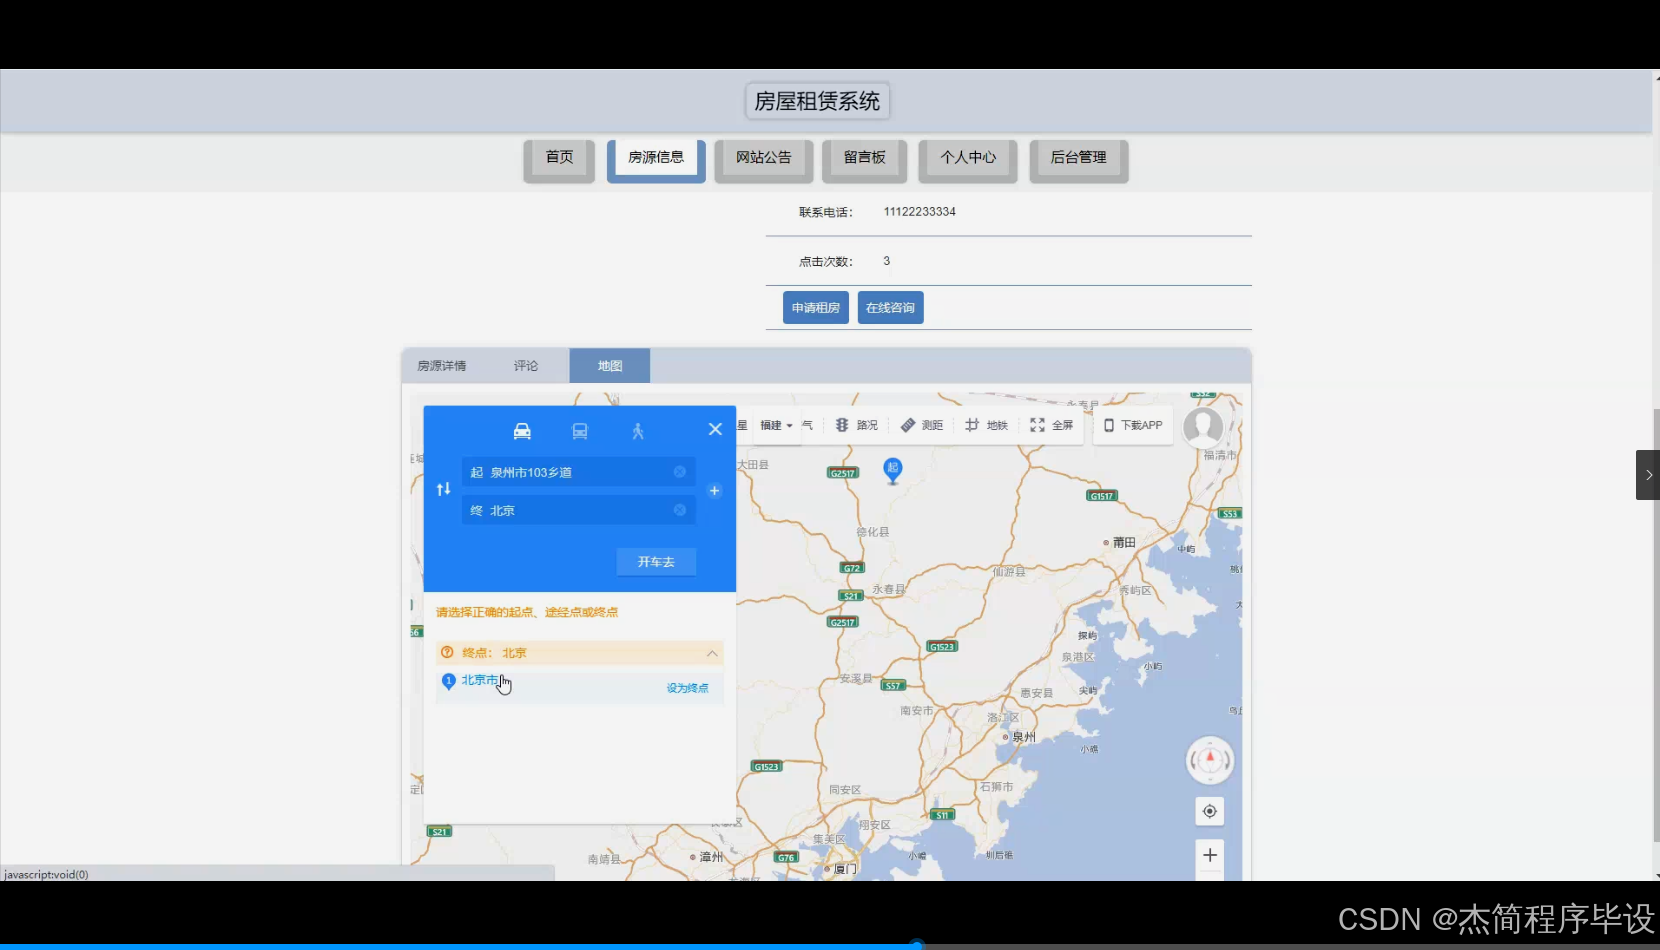
Task: Activate the 测距 distance measure tool
Action: click(922, 425)
